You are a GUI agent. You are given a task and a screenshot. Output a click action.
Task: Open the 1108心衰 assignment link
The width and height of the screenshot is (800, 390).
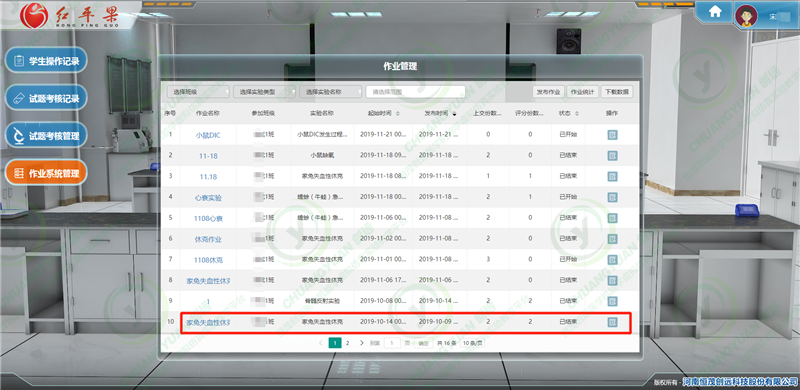pos(208,218)
